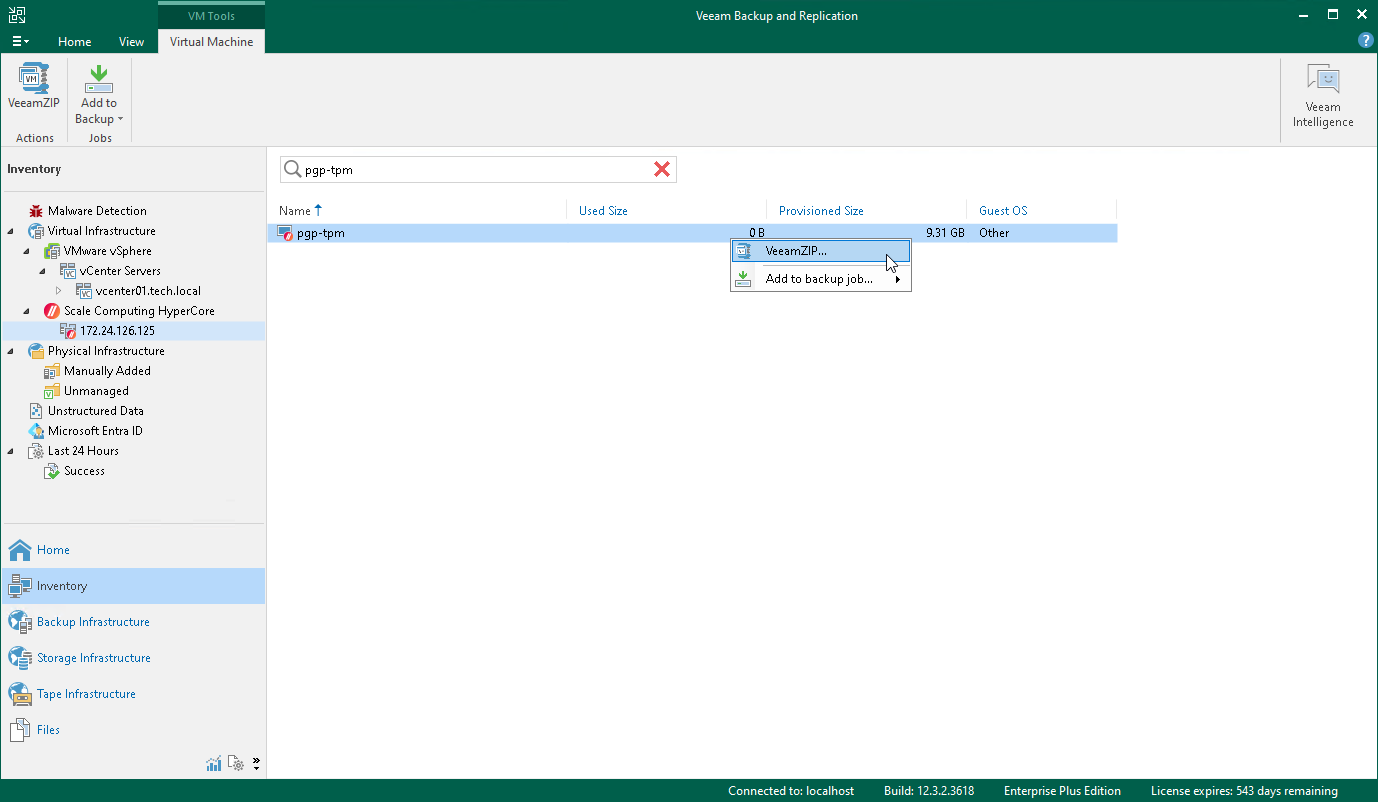Image resolution: width=1378 pixels, height=802 pixels.
Task: Switch to the Home ribbon tab
Action: (x=75, y=42)
